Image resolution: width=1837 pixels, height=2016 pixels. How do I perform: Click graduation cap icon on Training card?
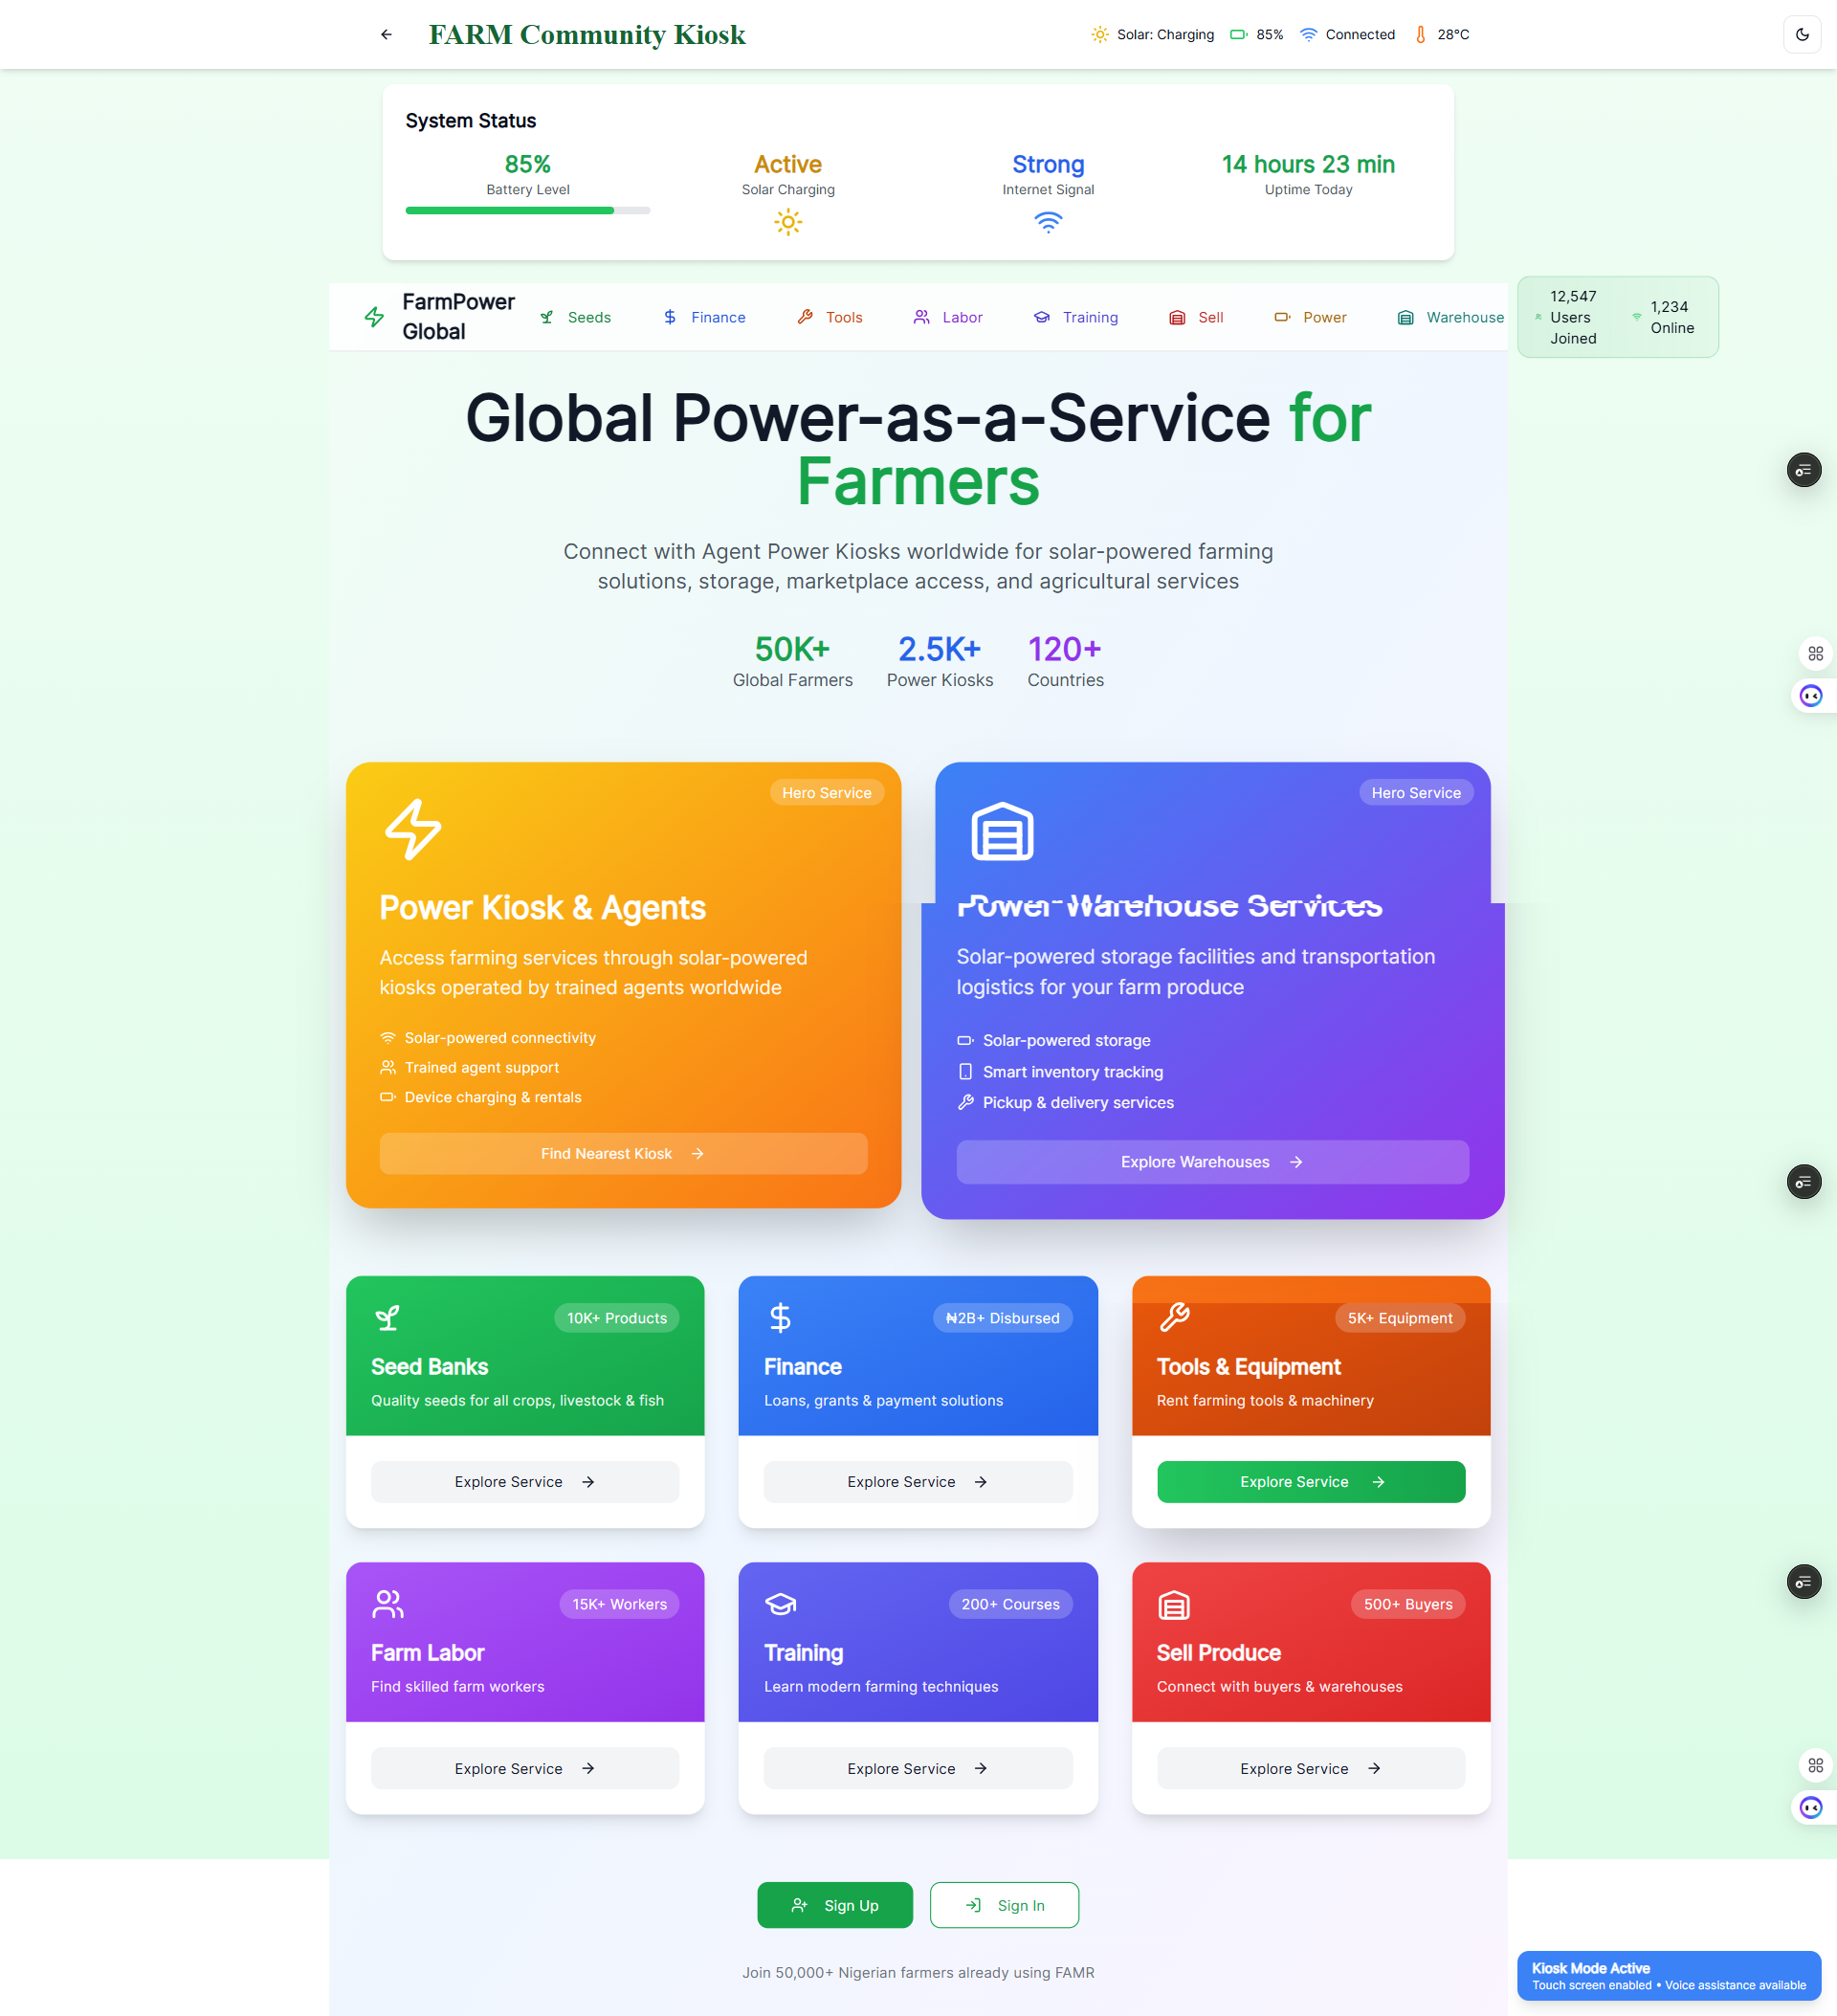[780, 1604]
